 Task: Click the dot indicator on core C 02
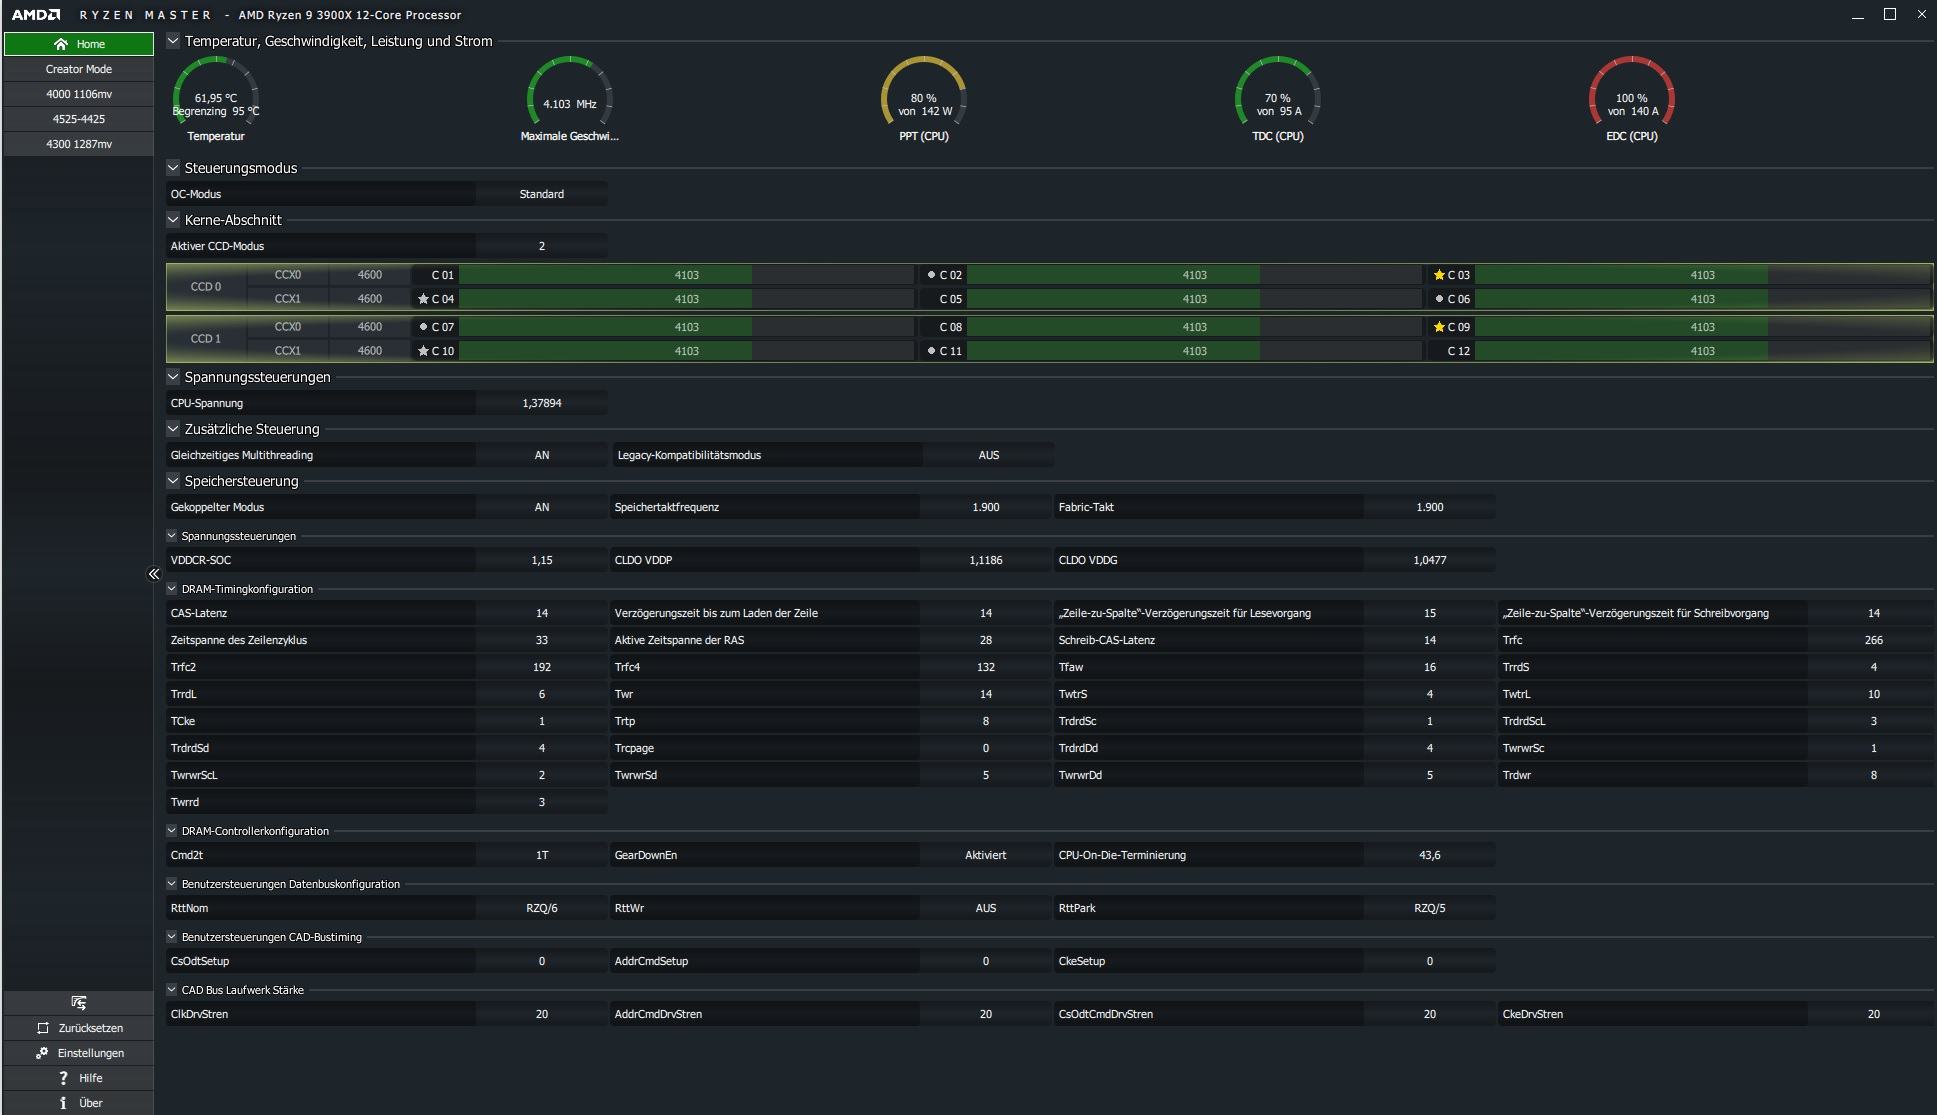pos(931,275)
